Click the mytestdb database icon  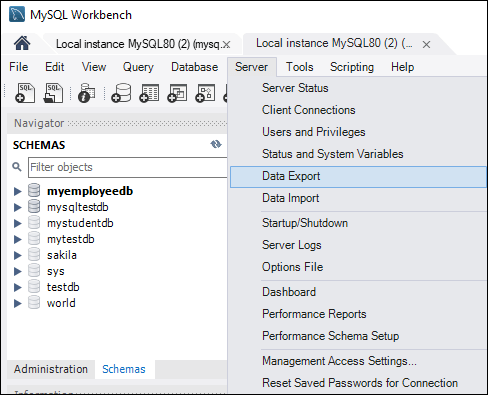coord(34,238)
